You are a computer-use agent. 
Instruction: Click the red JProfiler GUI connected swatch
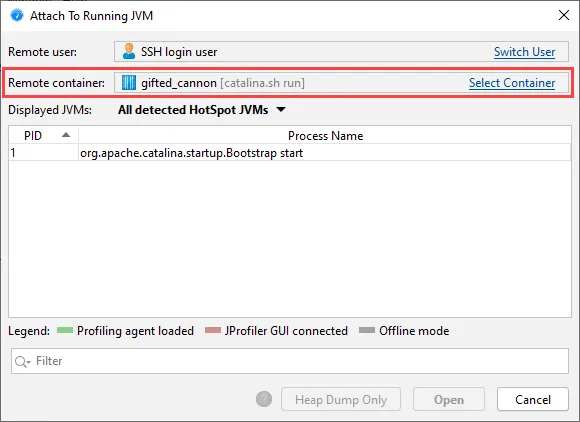[213, 330]
